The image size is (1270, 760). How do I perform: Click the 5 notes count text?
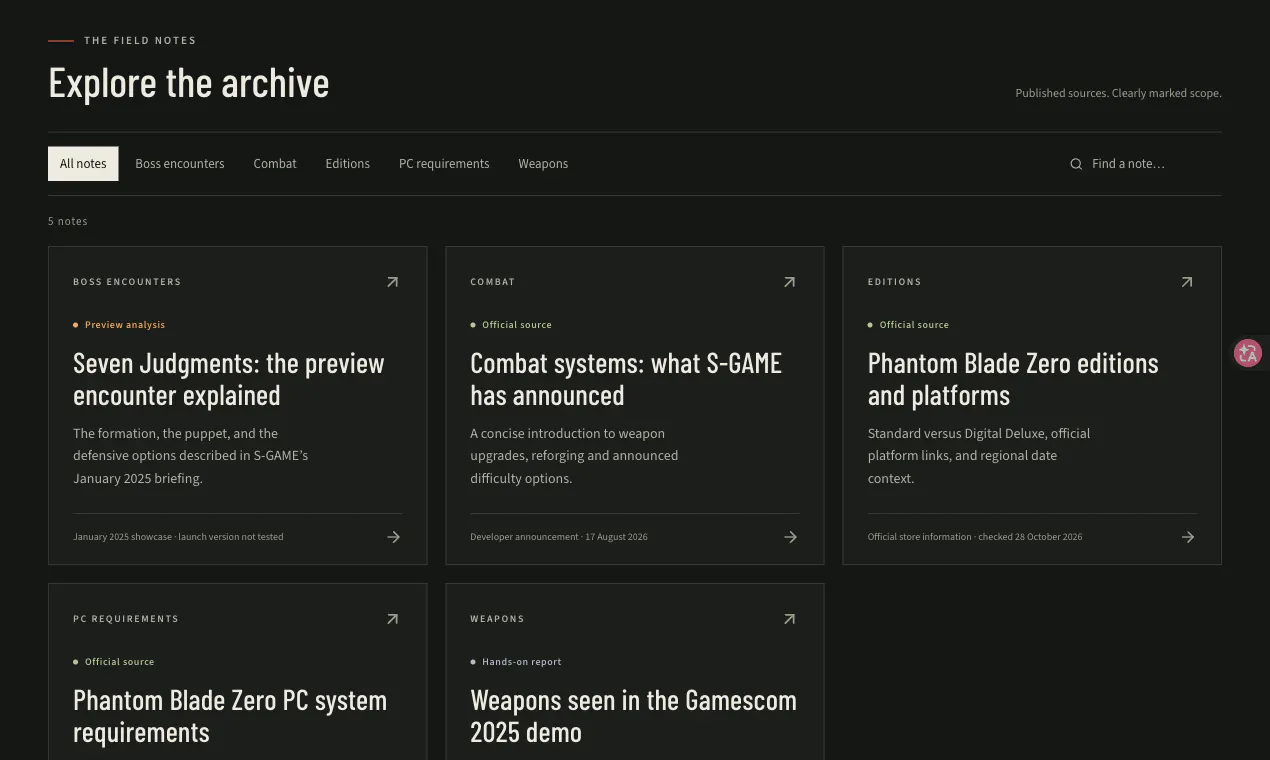[x=68, y=221]
